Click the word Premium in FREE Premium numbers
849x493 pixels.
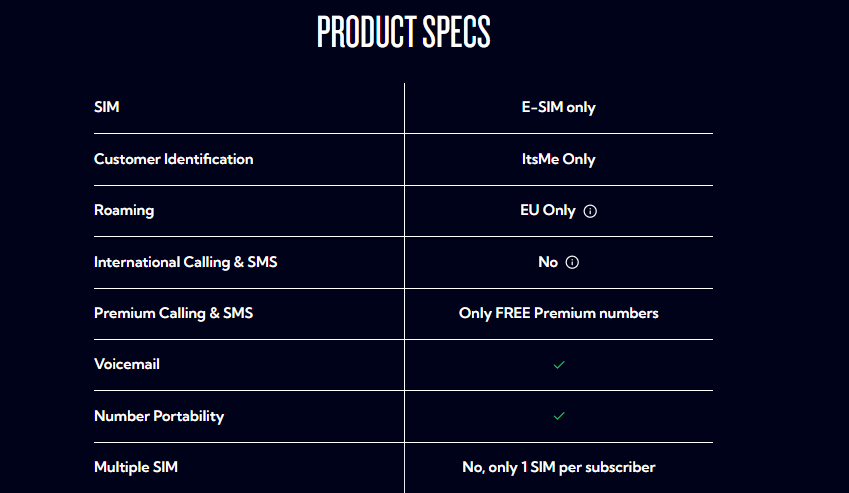564,313
